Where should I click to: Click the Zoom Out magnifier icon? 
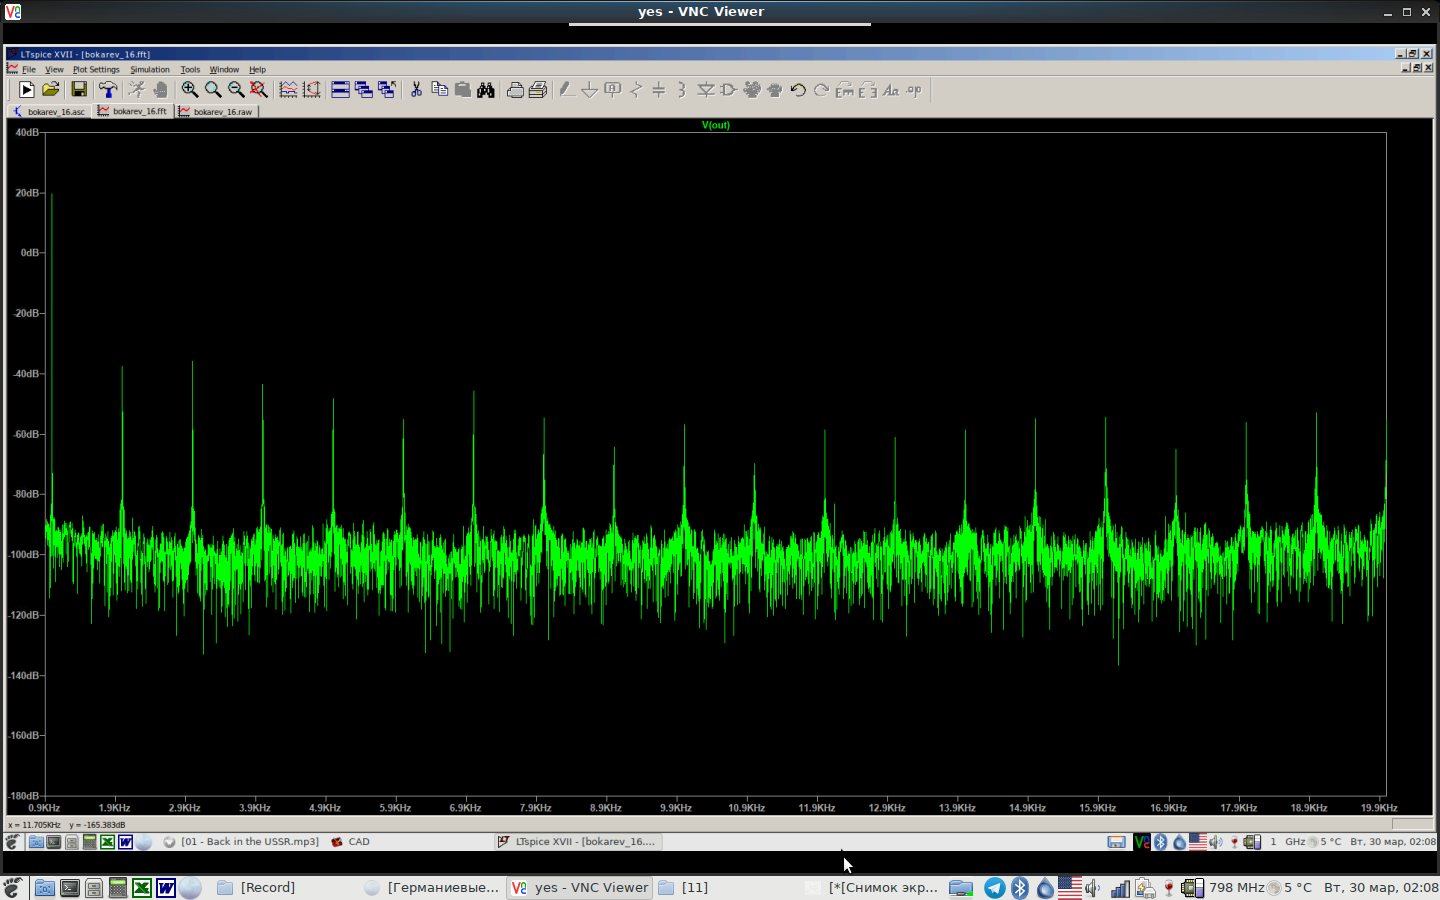tap(236, 90)
